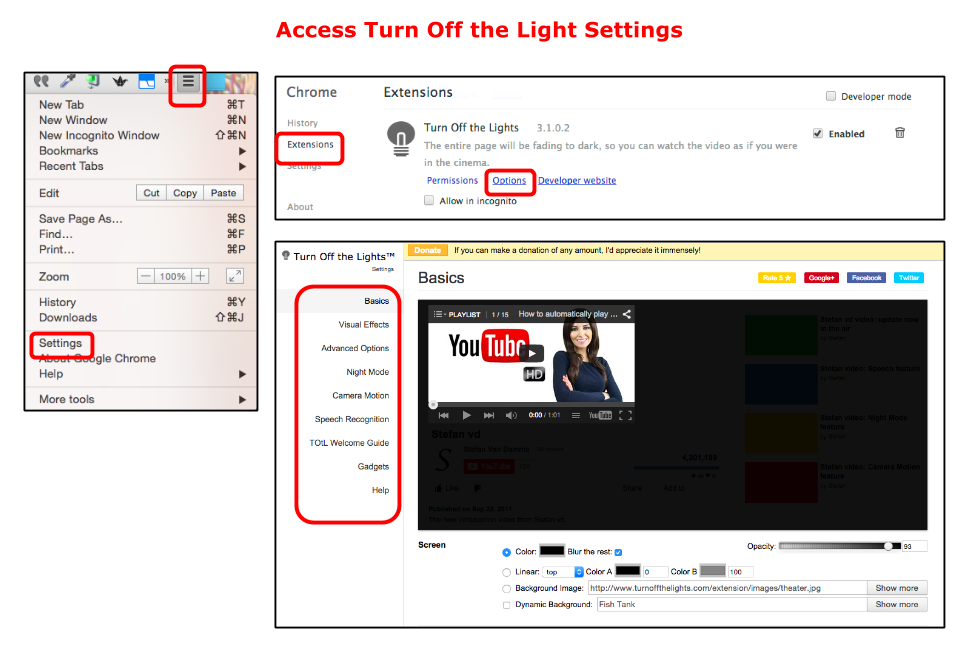Select Downloads in the Chrome menu
Viewport: 961px width, 648px height.
(68, 318)
